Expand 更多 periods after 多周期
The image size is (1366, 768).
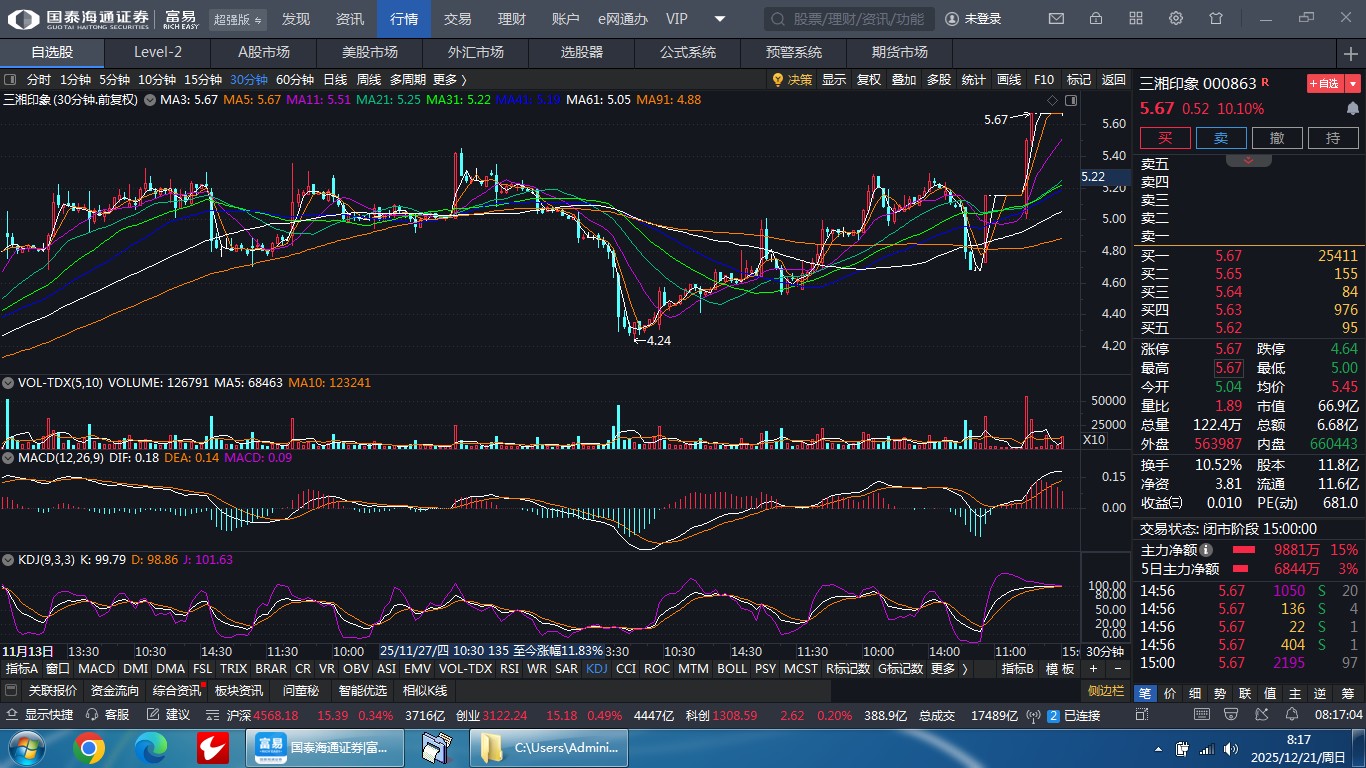tap(450, 80)
